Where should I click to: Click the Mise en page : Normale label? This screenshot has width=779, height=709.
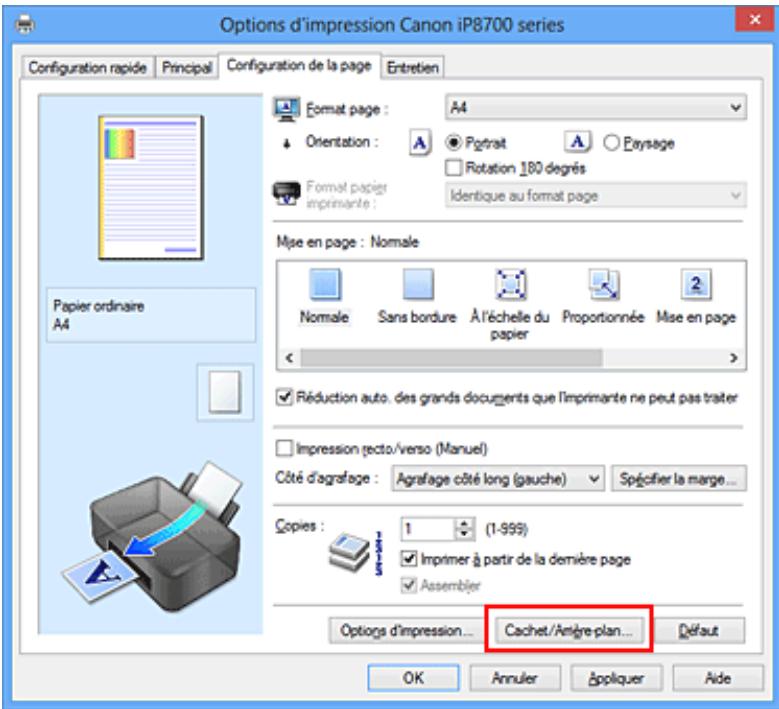(x=347, y=242)
